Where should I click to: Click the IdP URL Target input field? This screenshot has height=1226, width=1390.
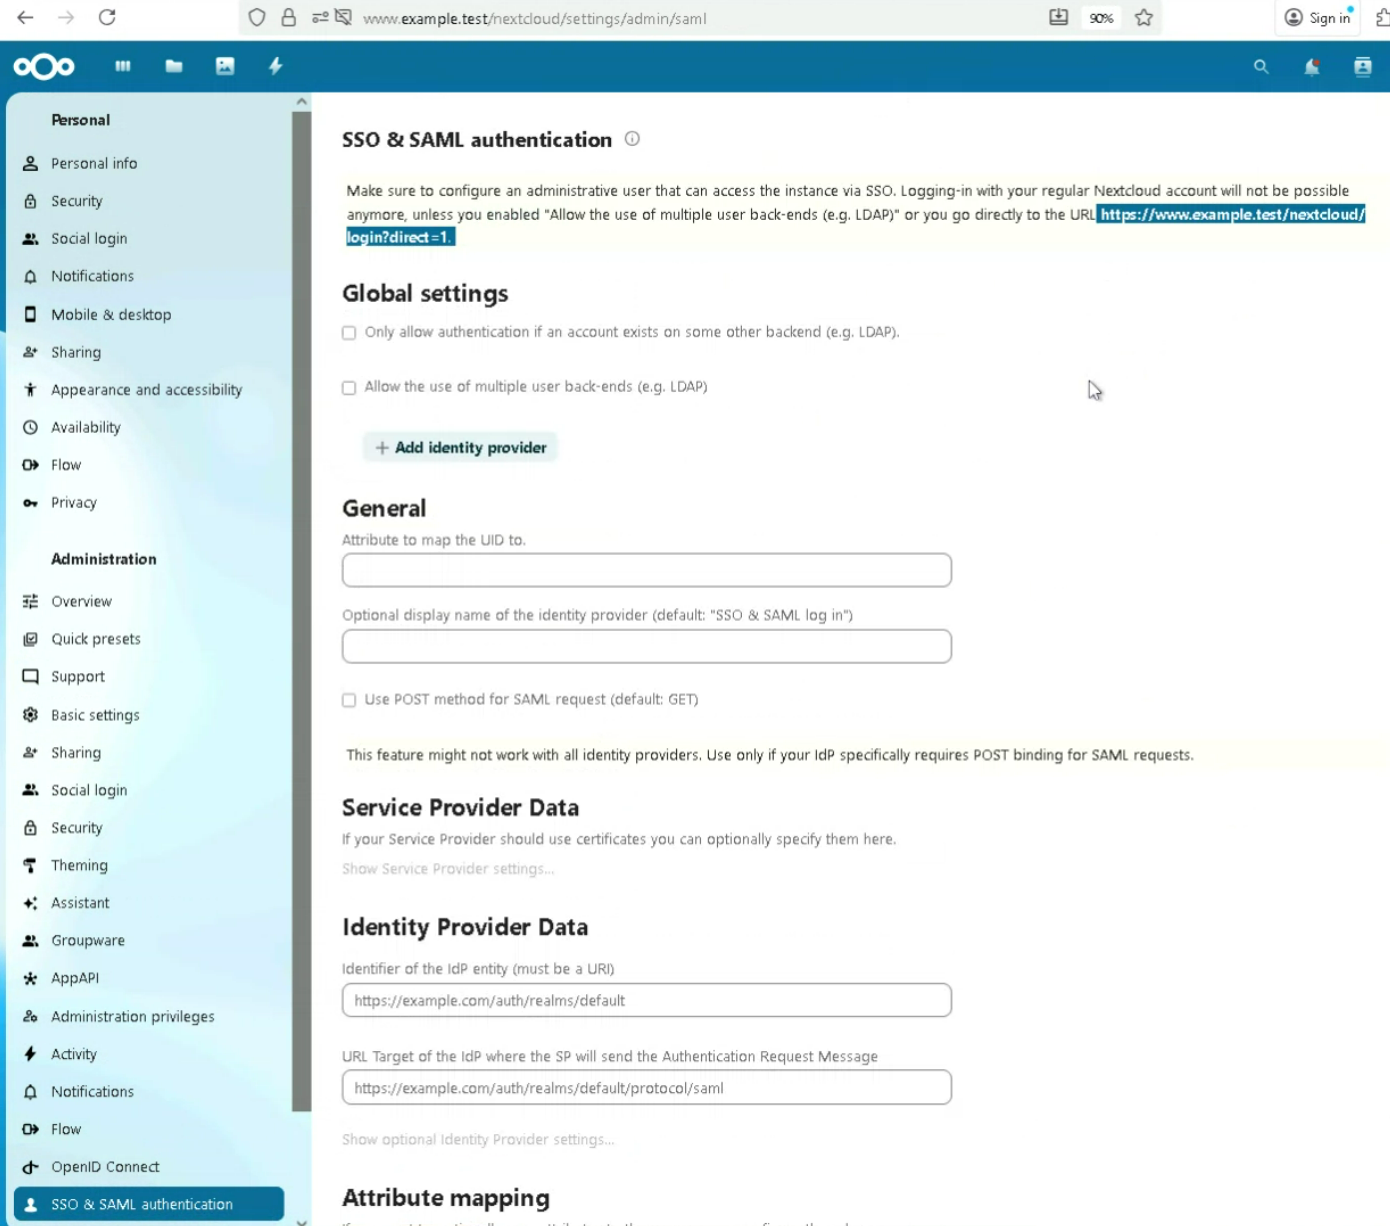click(647, 1088)
